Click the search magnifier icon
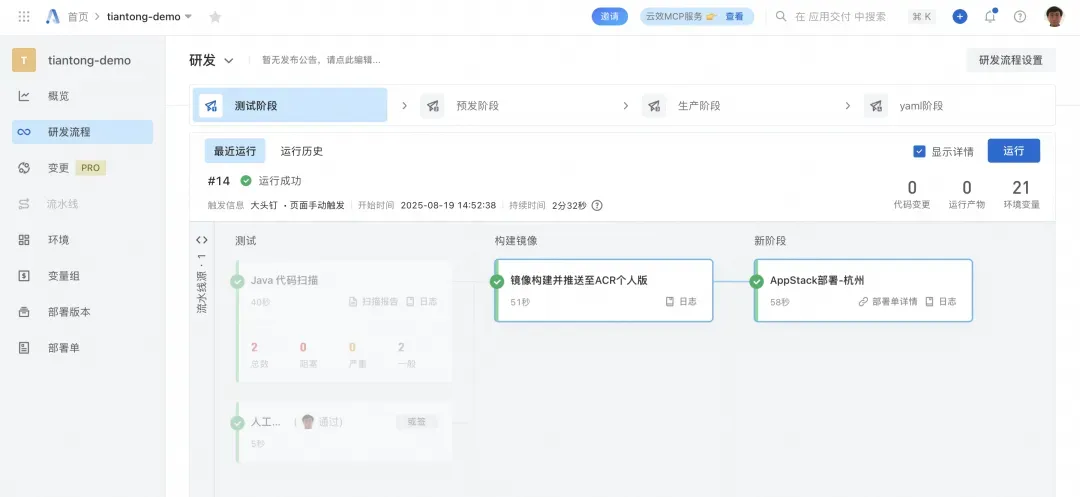 781,17
